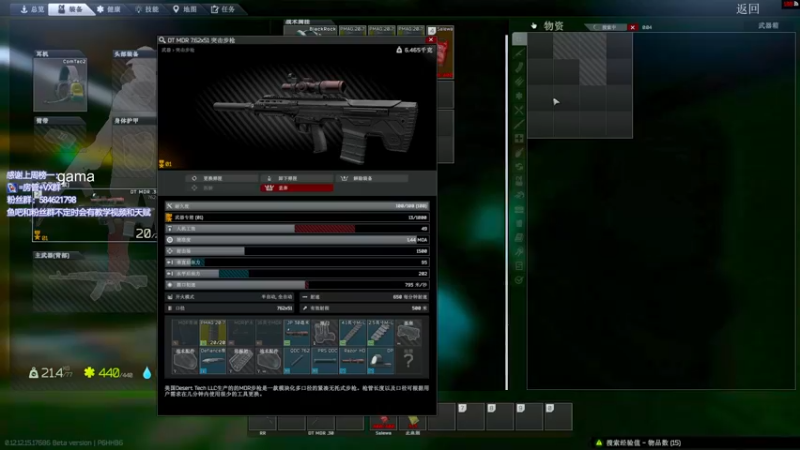Viewport: 800px width, 450px height.
Task: Open the 任务 tasks tab
Action: point(223,9)
